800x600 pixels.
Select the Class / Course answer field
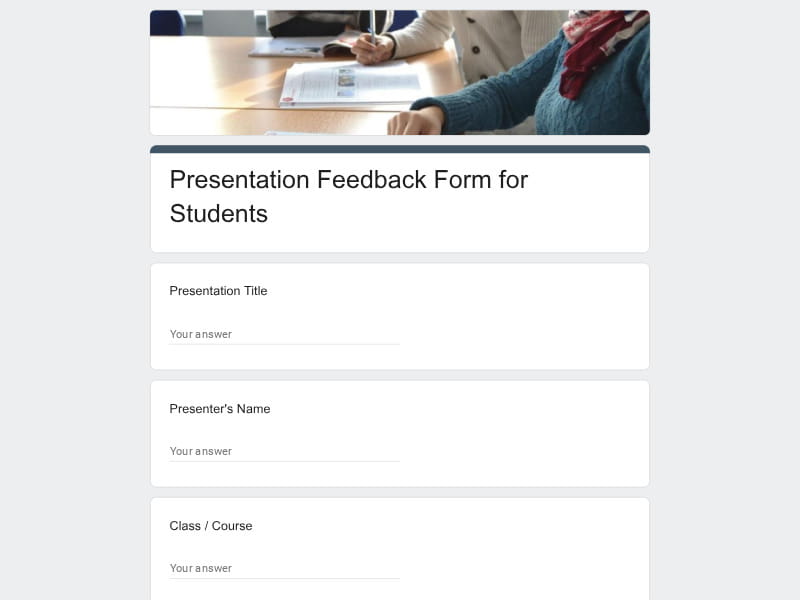pyautogui.click(x=284, y=568)
